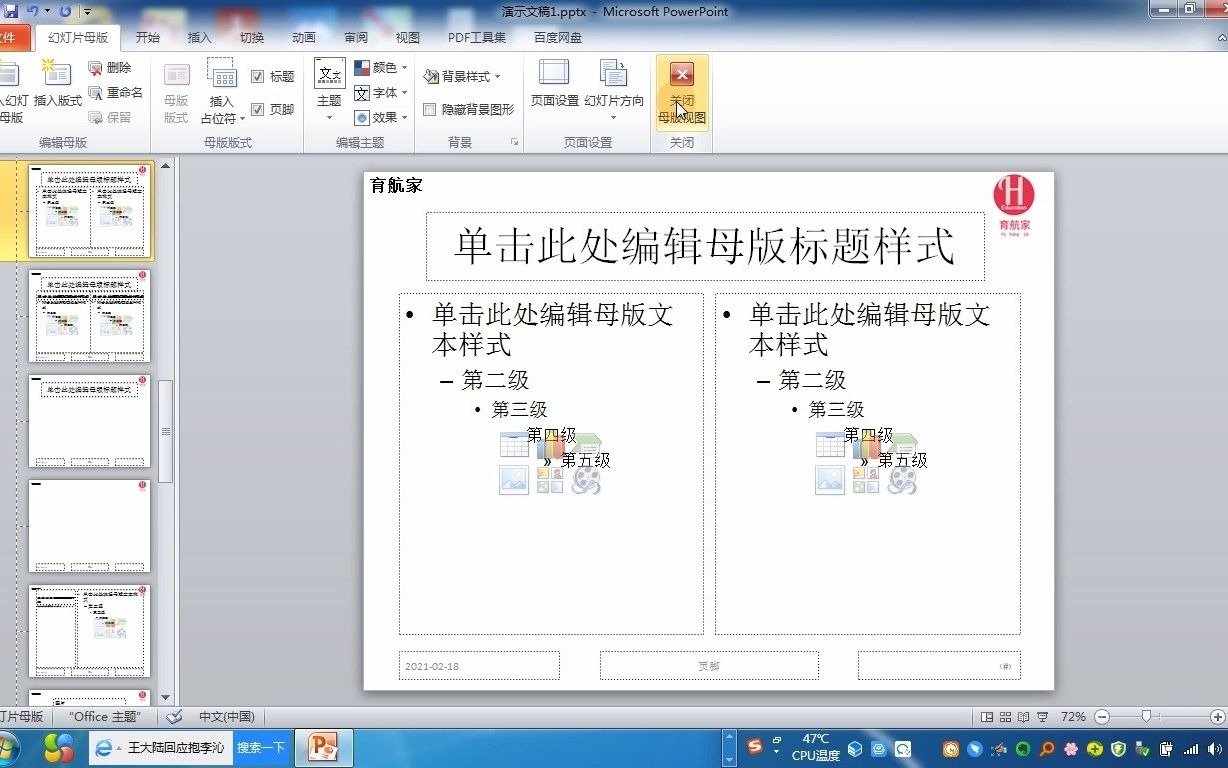Enable the 页脚 (Footer) checkbox
This screenshot has width=1228, height=768.
(260, 109)
